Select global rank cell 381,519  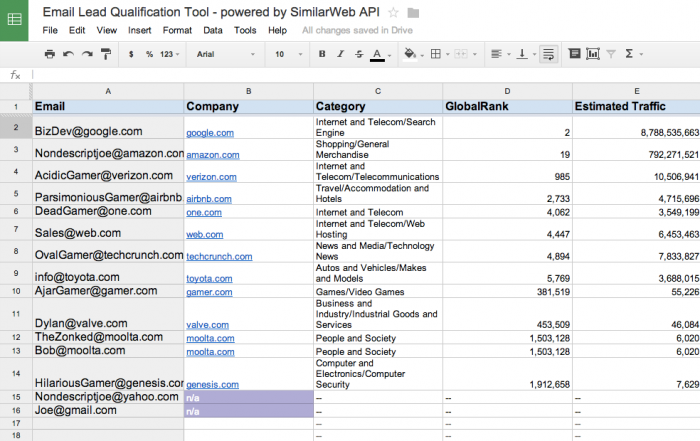(507, 291)
